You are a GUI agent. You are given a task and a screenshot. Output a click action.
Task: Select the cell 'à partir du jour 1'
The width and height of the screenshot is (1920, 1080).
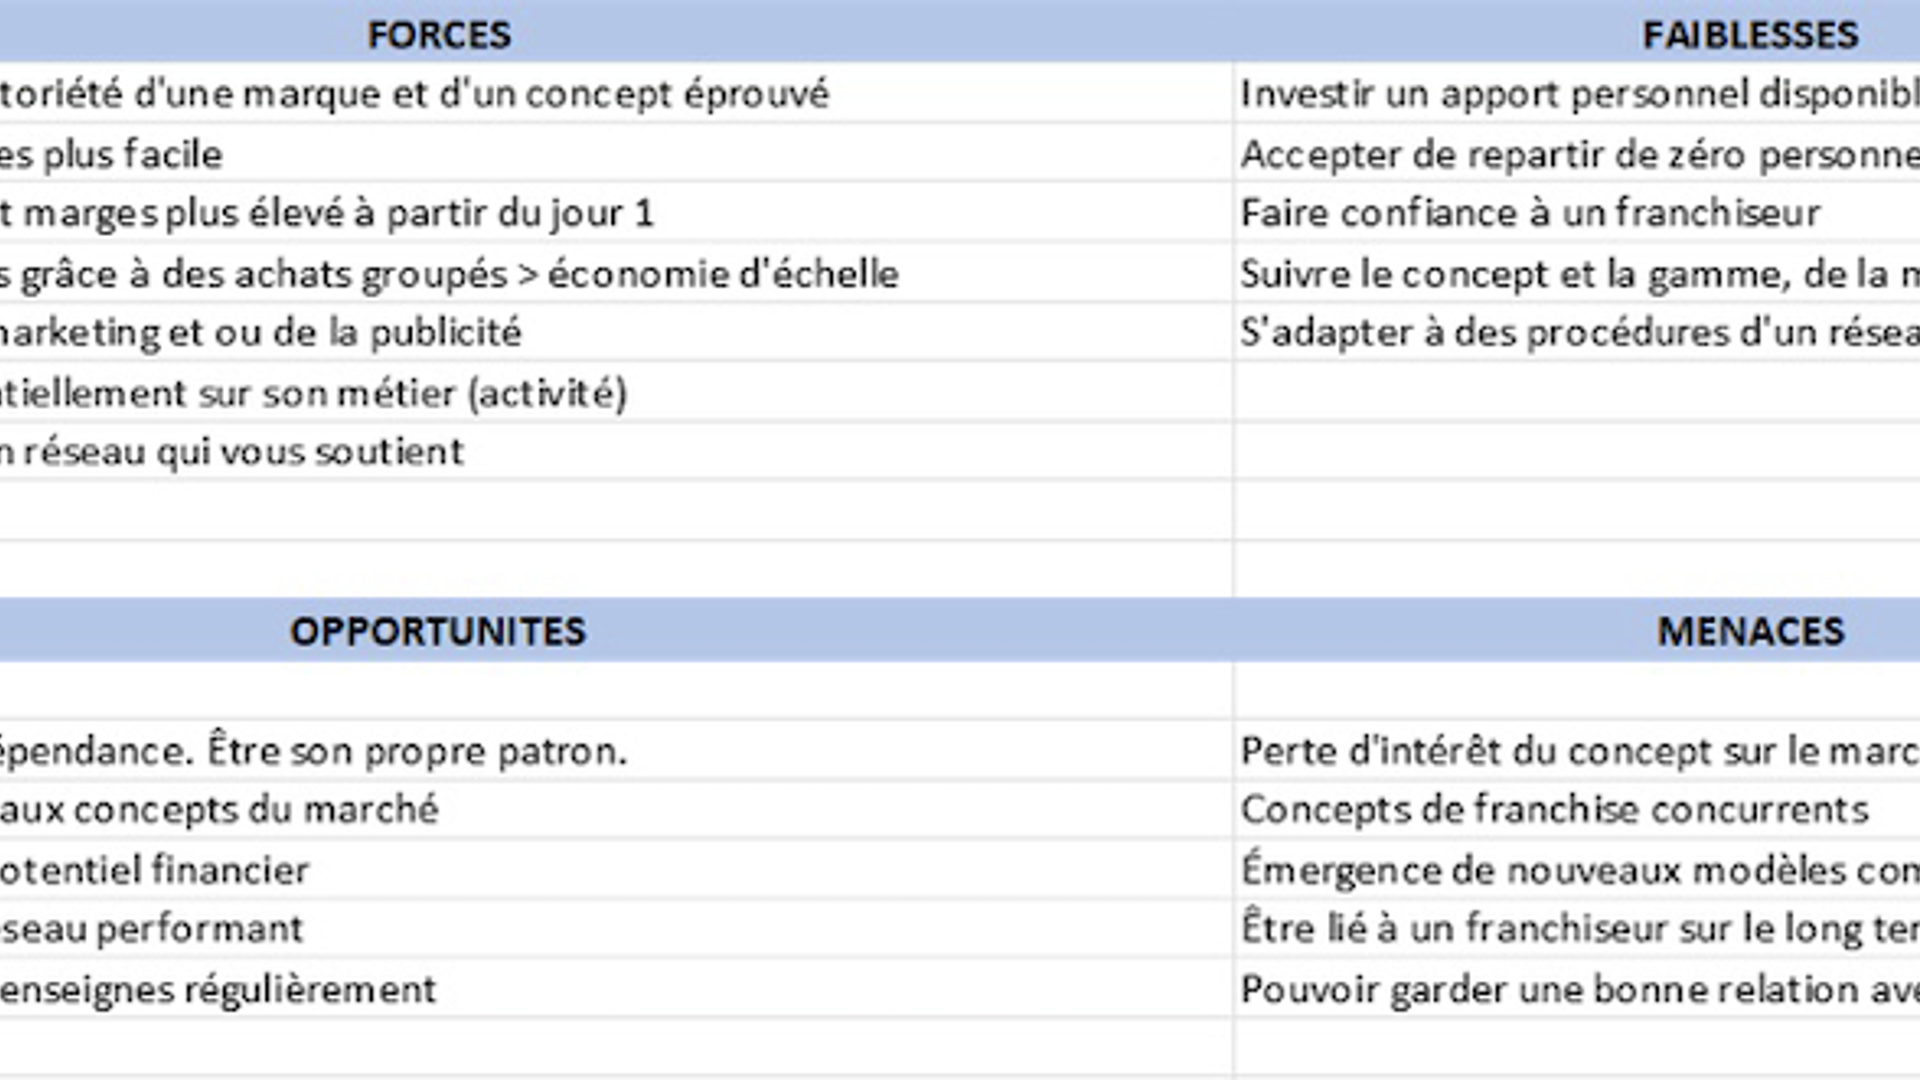tap(615, 212)
